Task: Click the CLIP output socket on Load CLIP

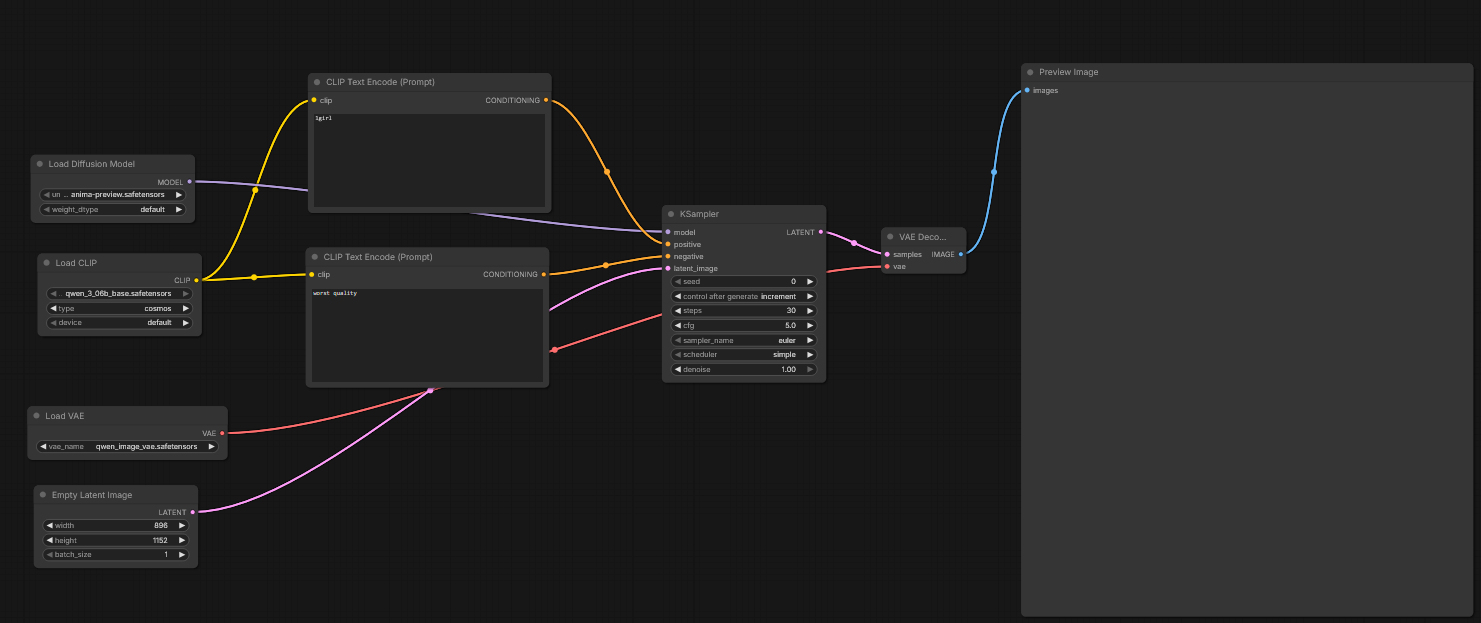Action: (196, 280)
